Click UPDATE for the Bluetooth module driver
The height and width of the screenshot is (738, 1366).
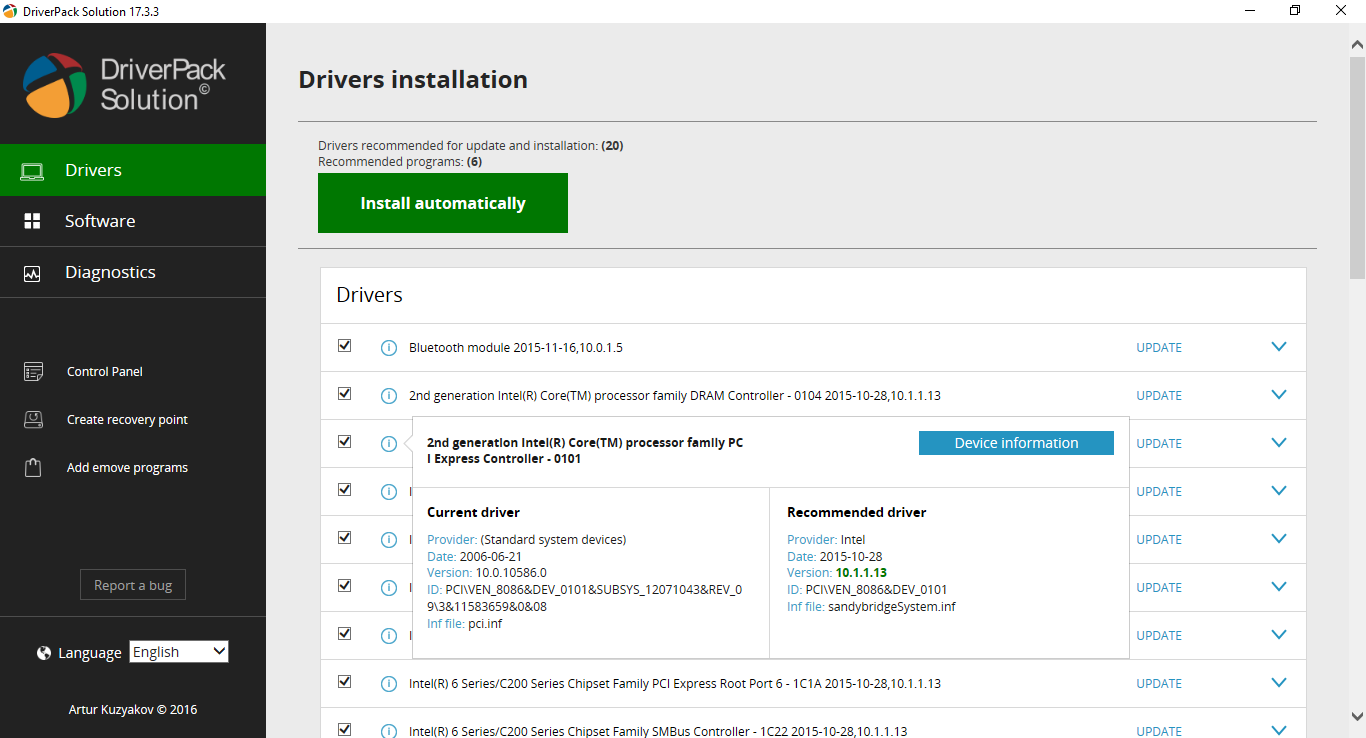1159,348
